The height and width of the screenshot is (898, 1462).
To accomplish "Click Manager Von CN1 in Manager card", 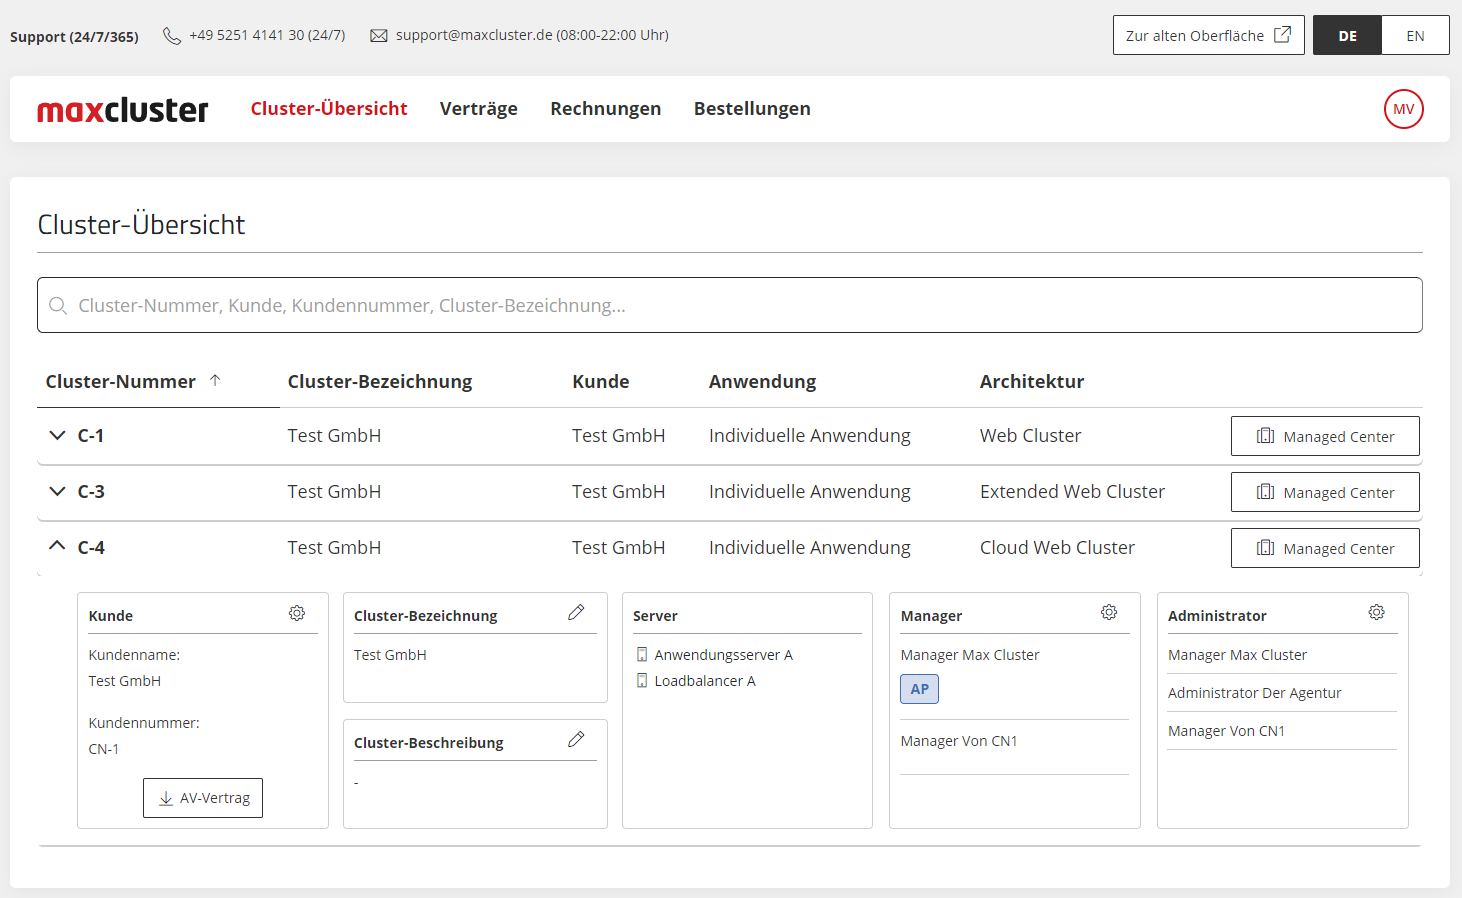I will click(959, 741).
